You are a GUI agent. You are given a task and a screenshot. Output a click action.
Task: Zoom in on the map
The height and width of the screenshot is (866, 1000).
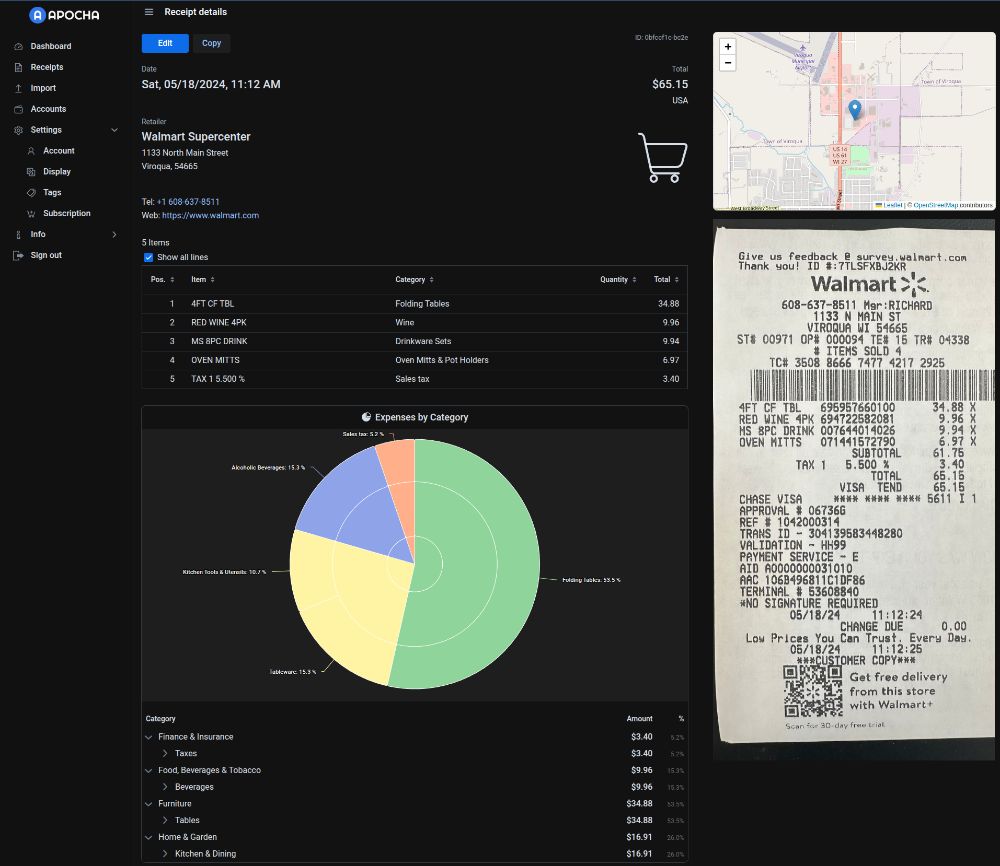pos(728,47)
